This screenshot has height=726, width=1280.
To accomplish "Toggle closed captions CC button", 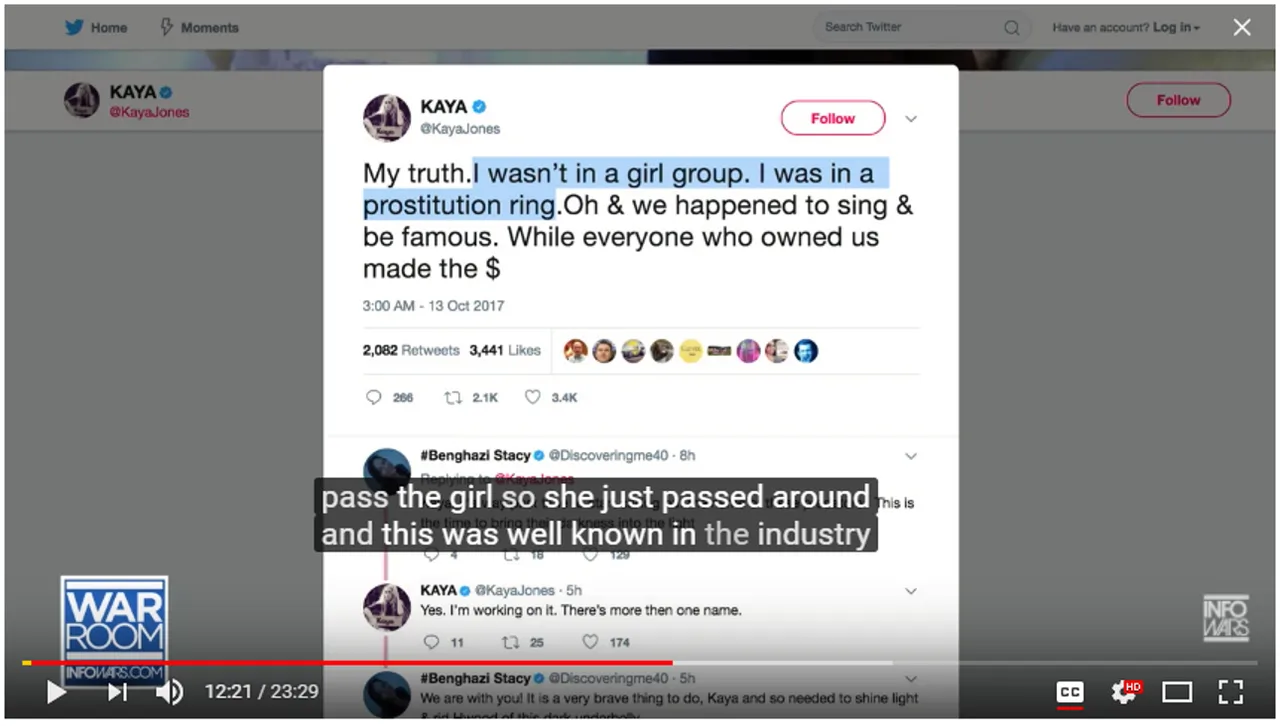I will [1070, 691].
